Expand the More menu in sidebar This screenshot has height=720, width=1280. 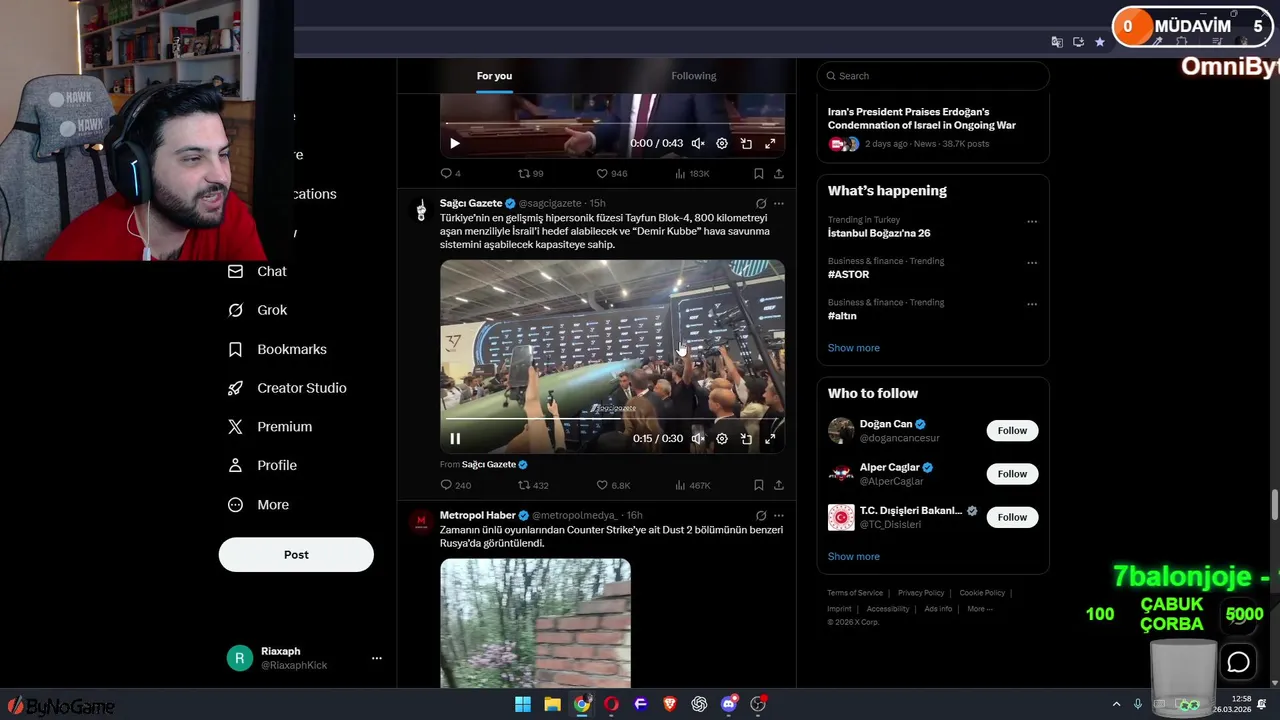(x=258, y=505)
